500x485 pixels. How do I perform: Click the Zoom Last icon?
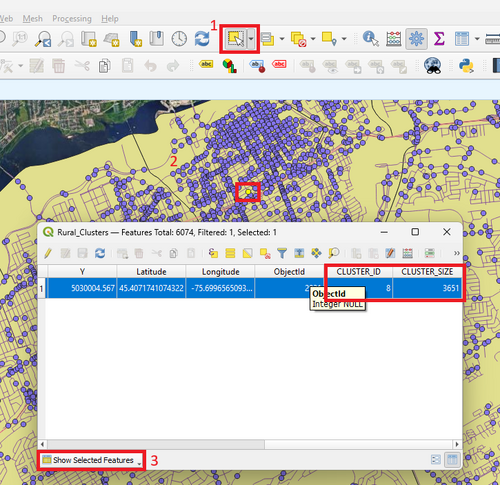43,39
